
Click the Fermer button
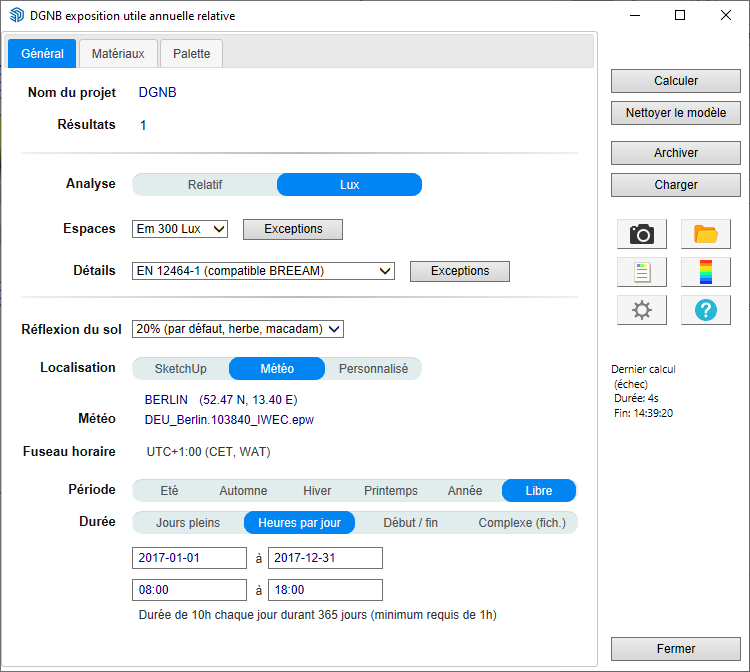[x=676, y=649]
